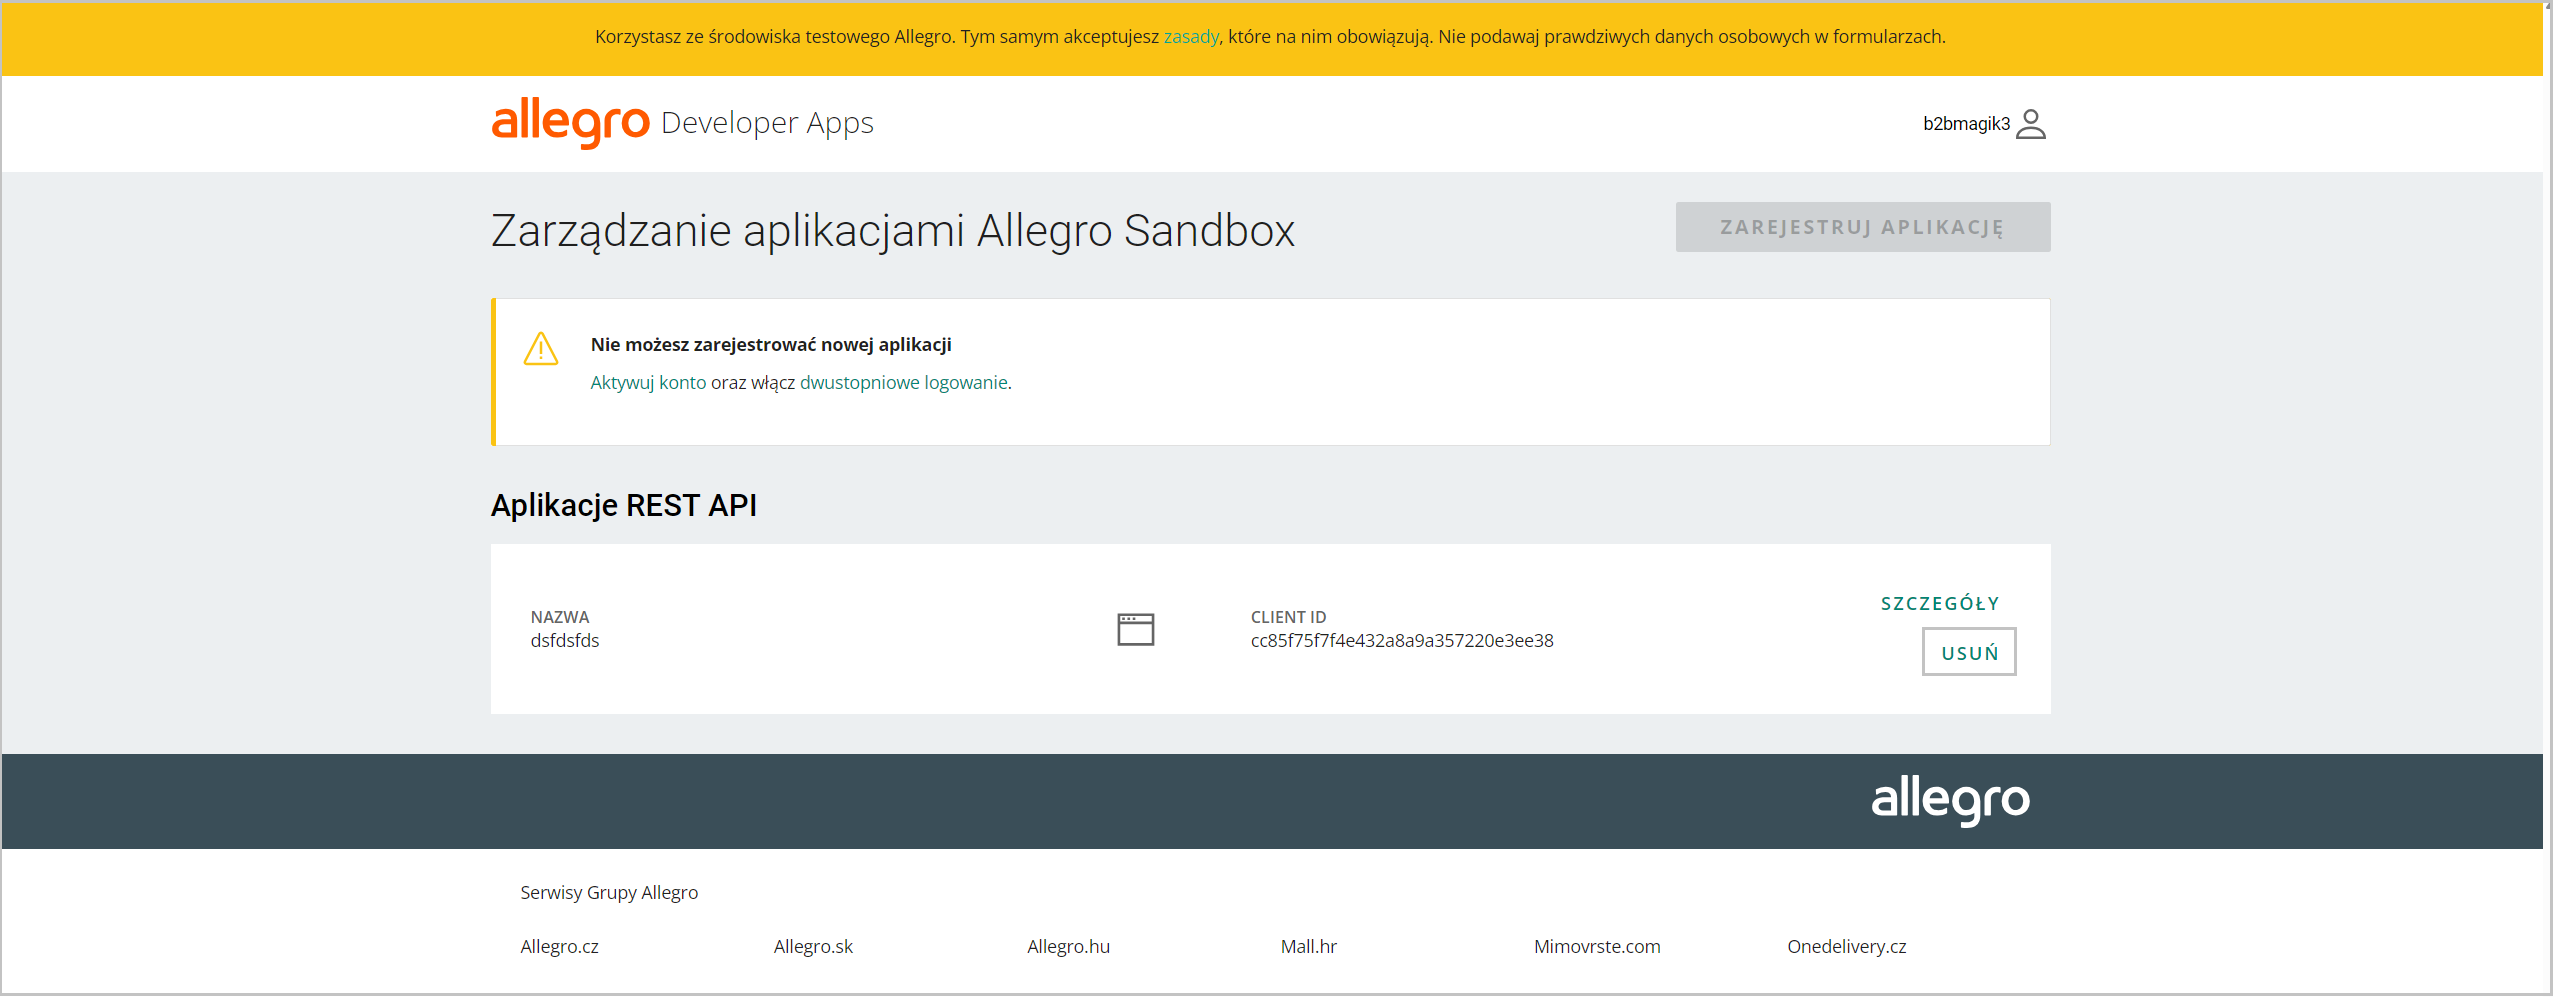Click the orange Allegro logo in header
Screen dimensions: 2553x997
[x=570, y=123]
